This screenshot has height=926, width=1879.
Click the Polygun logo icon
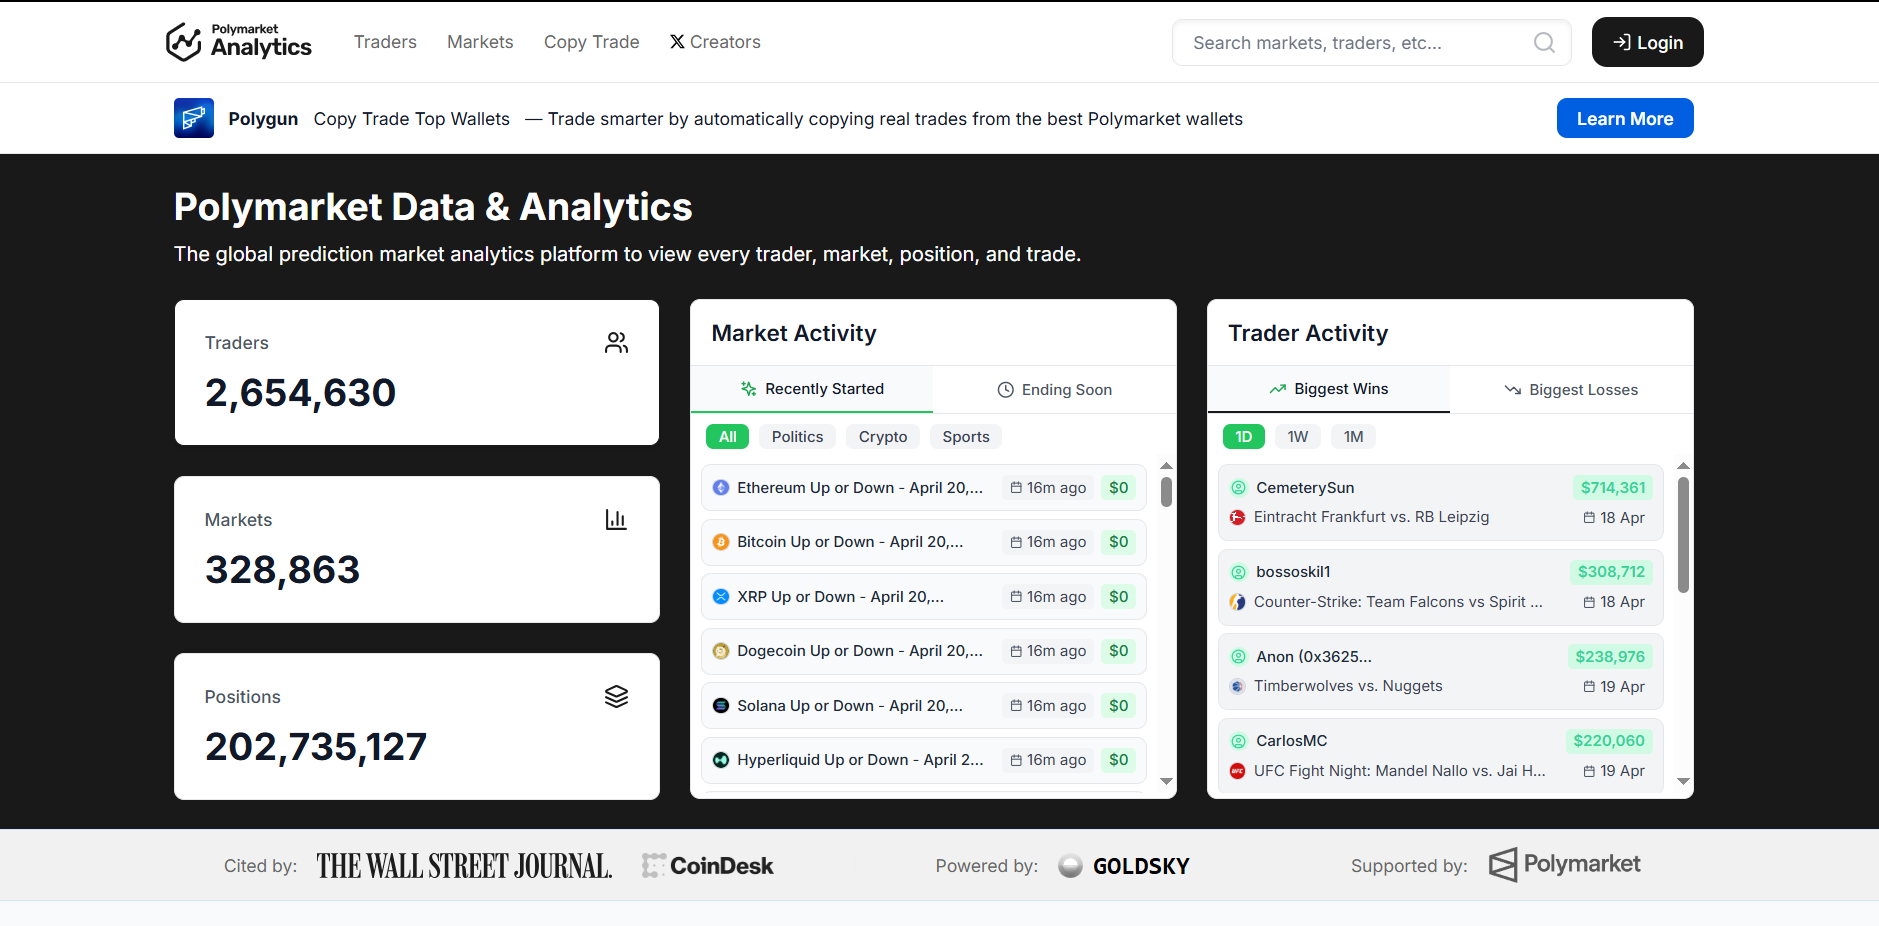(194, 118)
